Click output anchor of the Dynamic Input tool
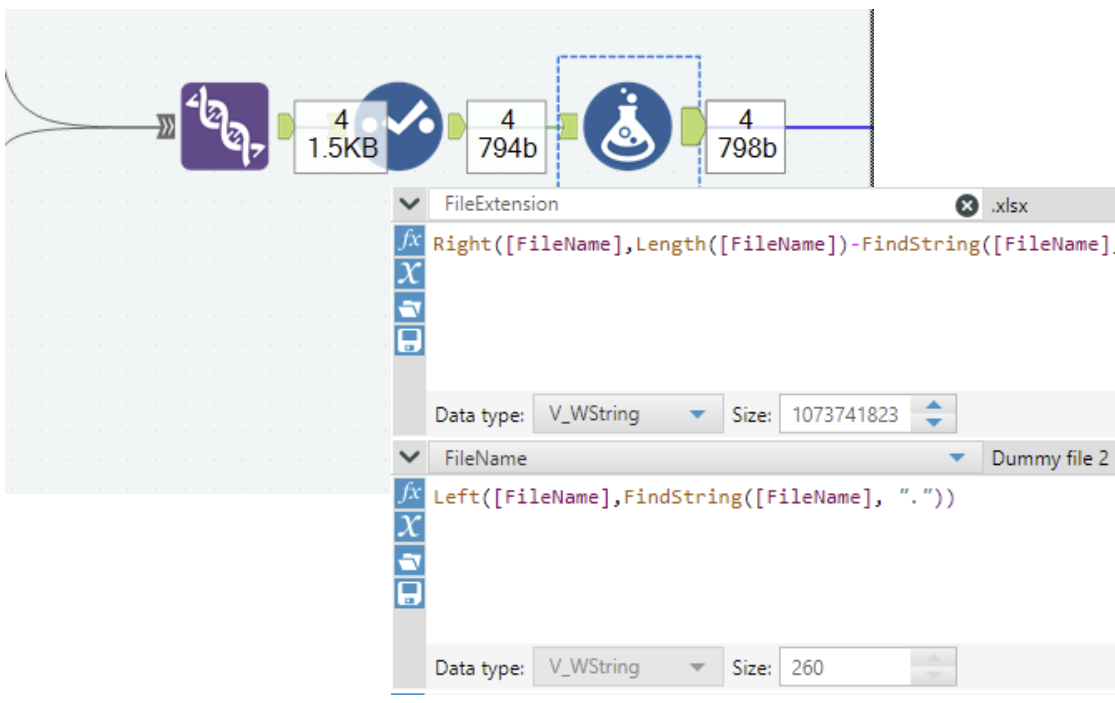The image size is (1115, 703). (285, 127)
